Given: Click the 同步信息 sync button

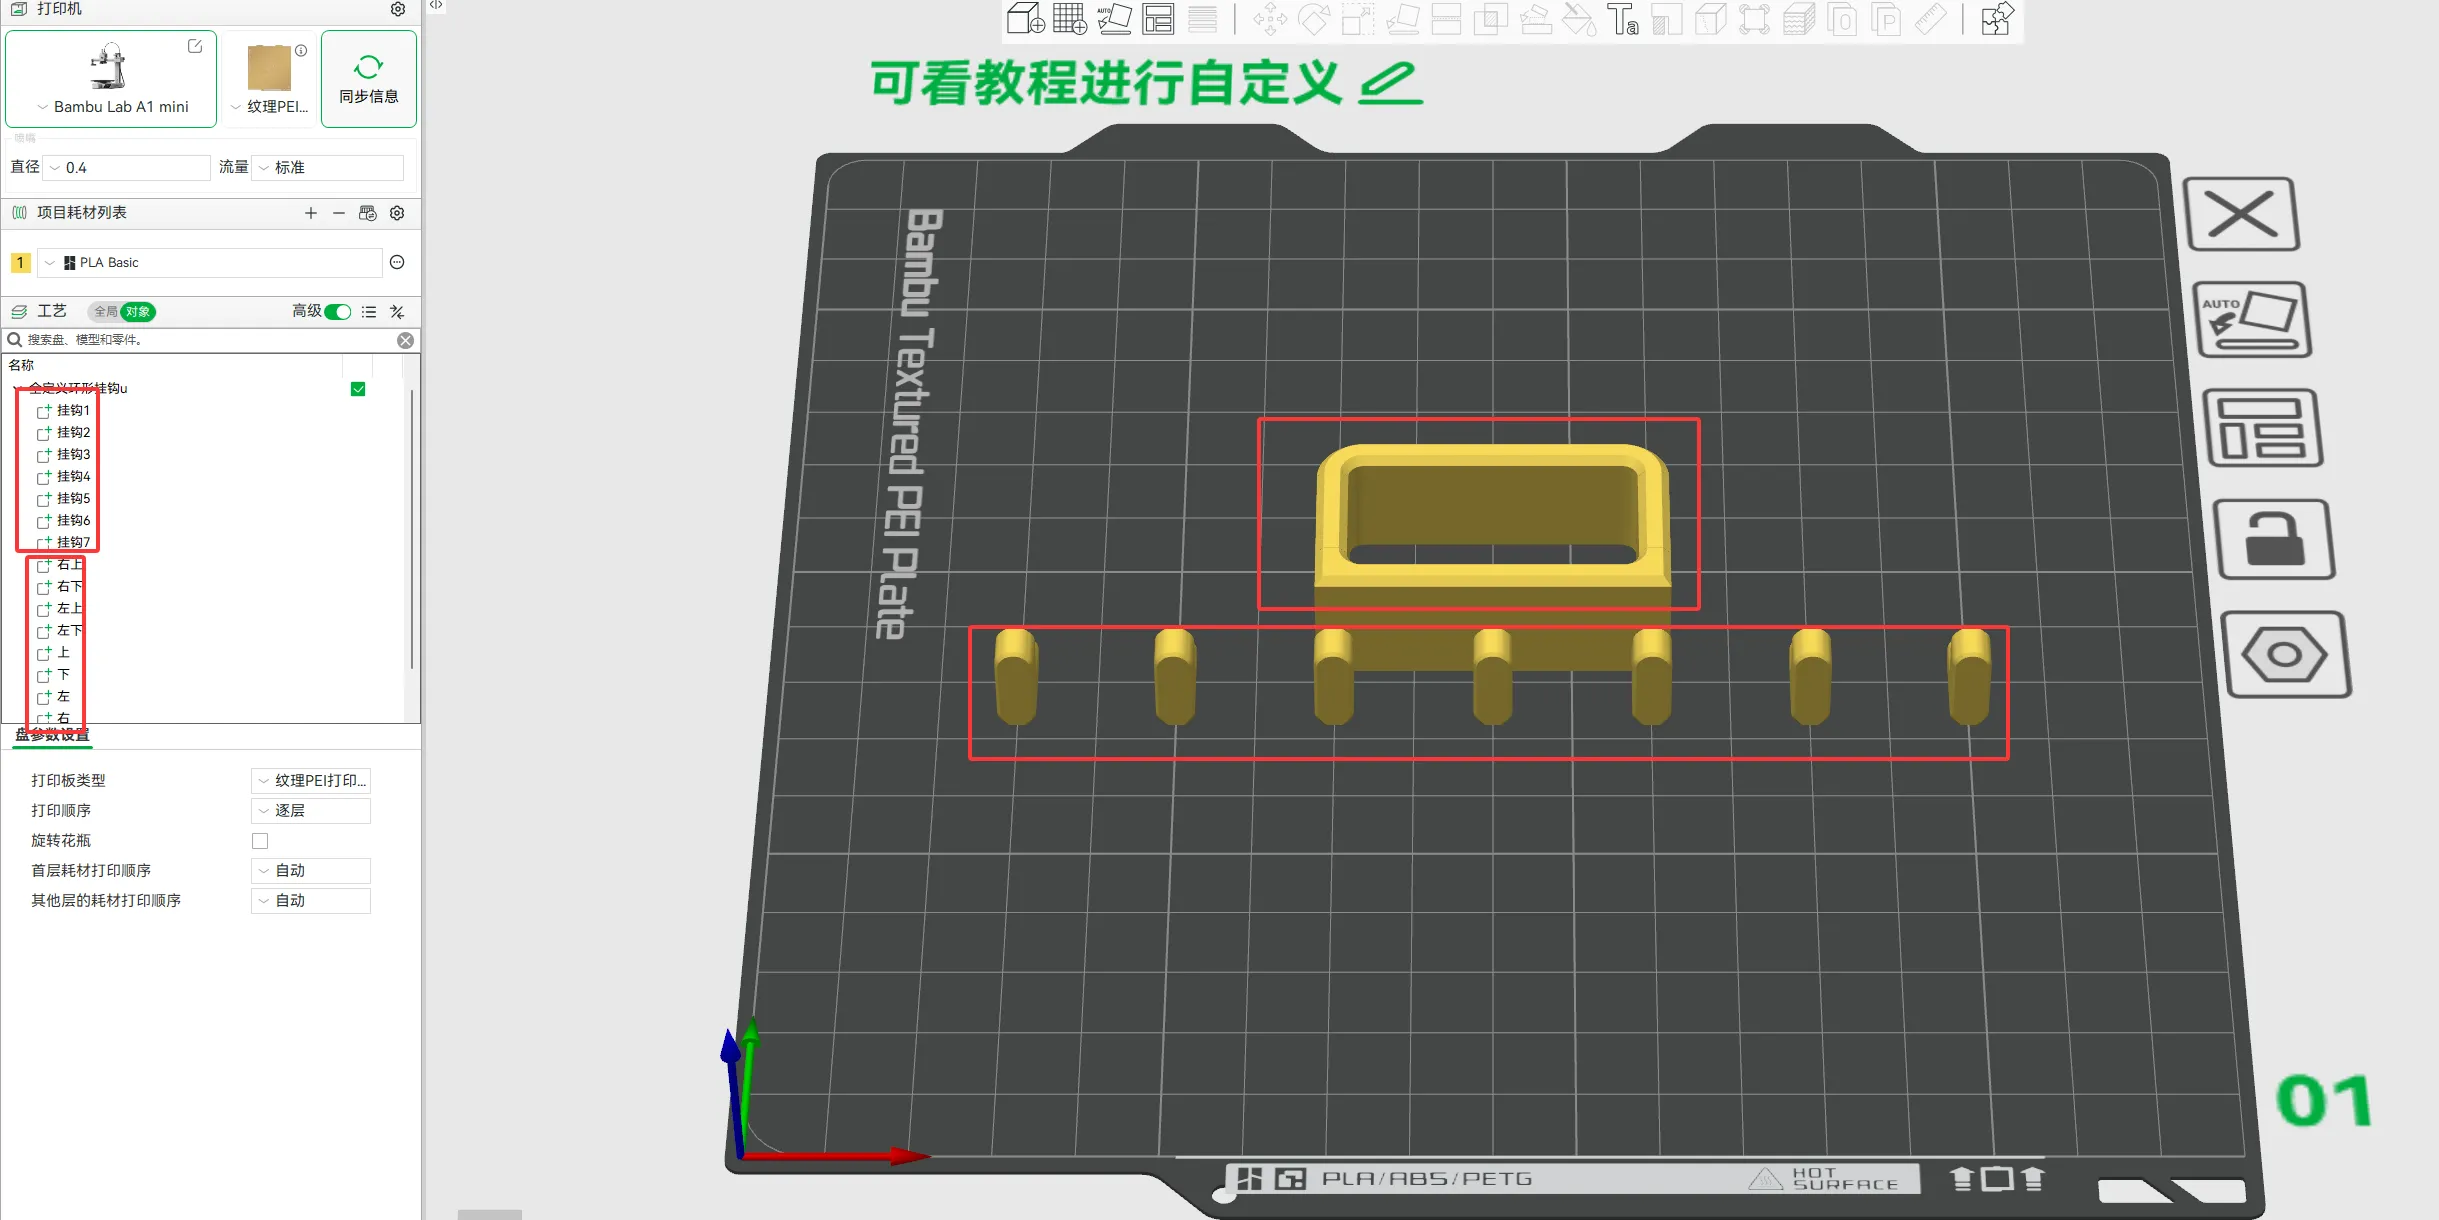Looking at the screenshot, I should [x=369, y=79].
